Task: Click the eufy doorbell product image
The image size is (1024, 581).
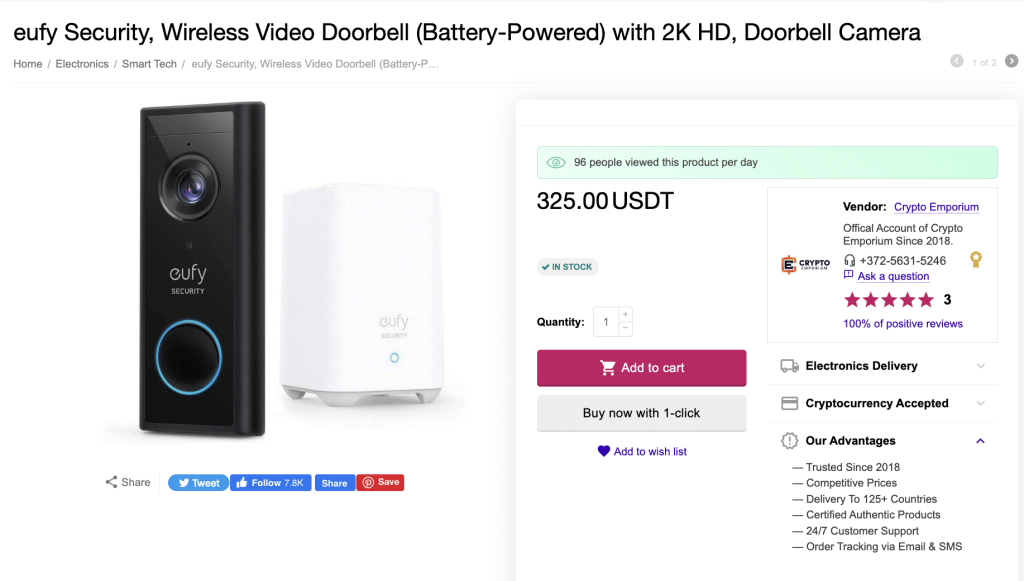Action: pos(284,270)
